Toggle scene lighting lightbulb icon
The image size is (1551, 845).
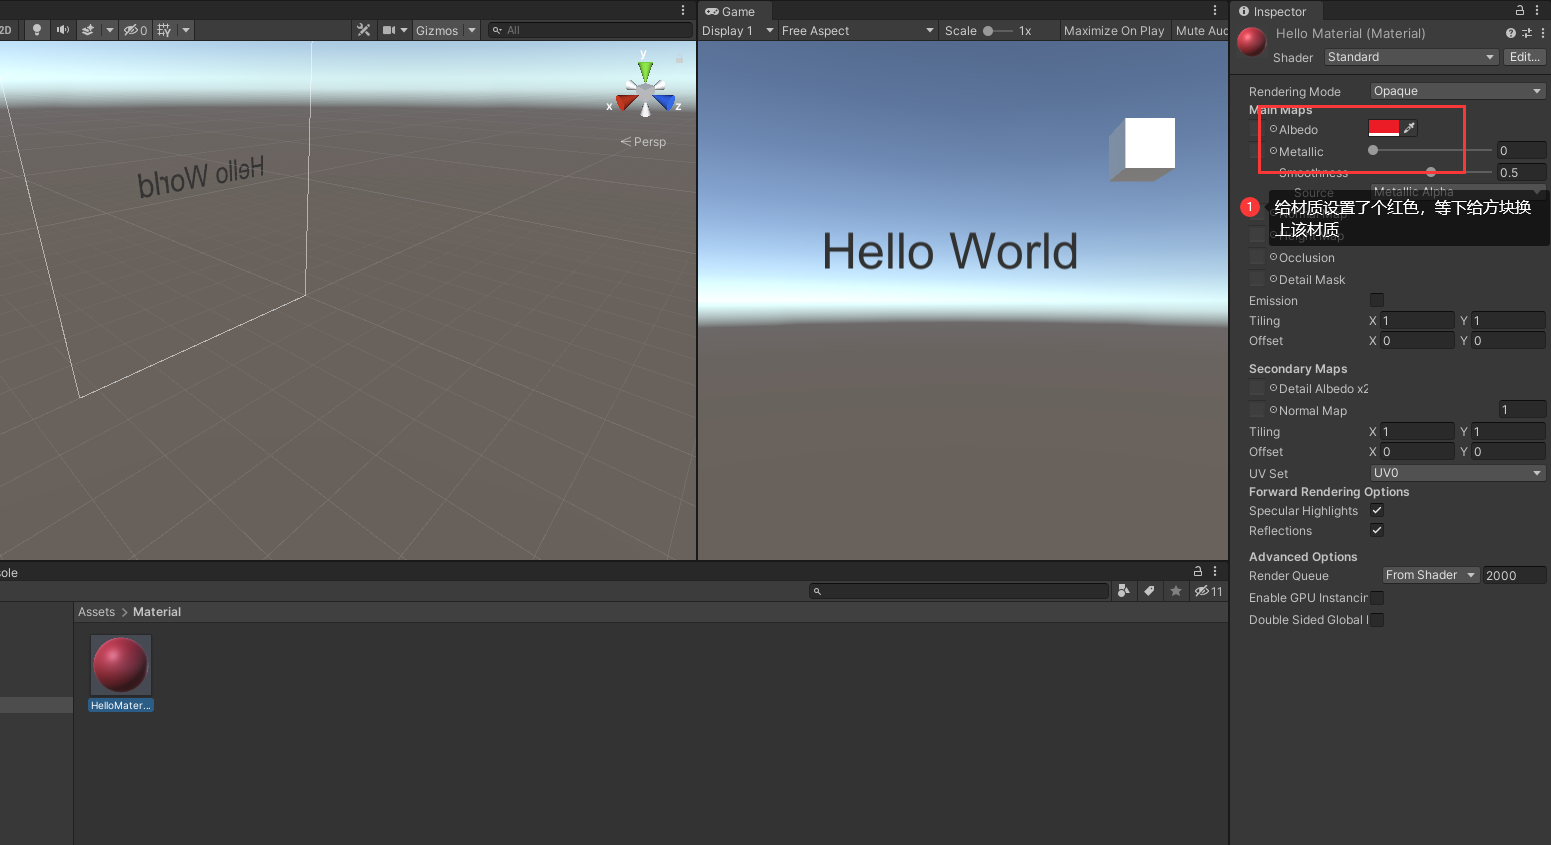(37, 30)
